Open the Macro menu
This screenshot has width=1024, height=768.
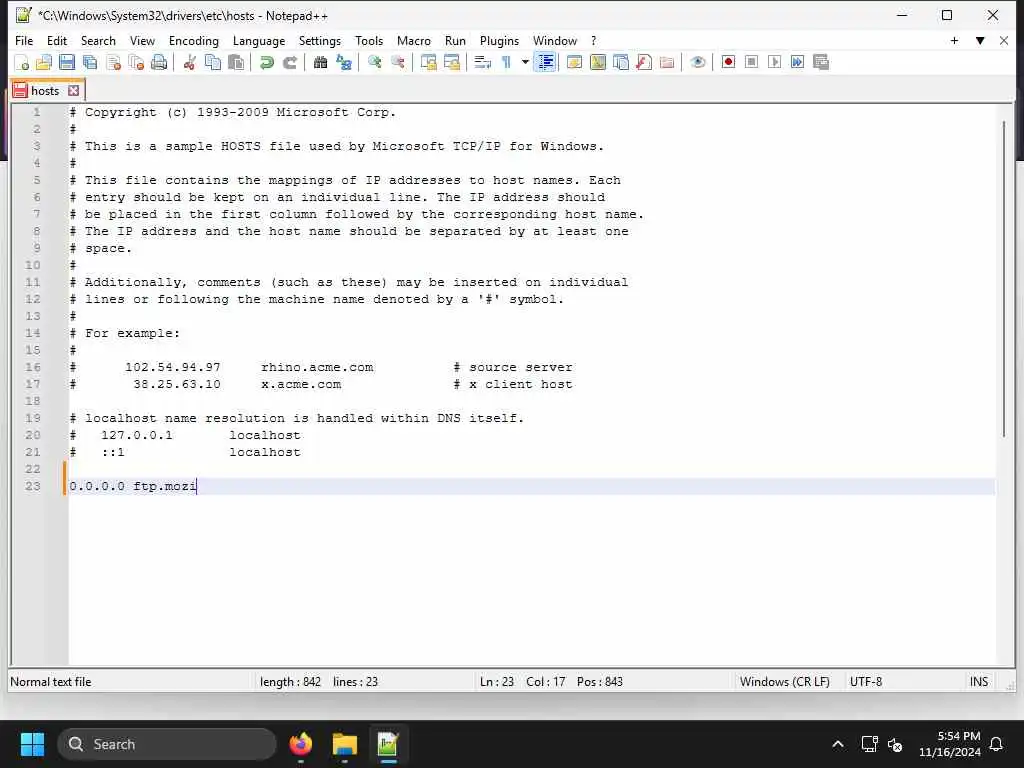pos(414,40)
